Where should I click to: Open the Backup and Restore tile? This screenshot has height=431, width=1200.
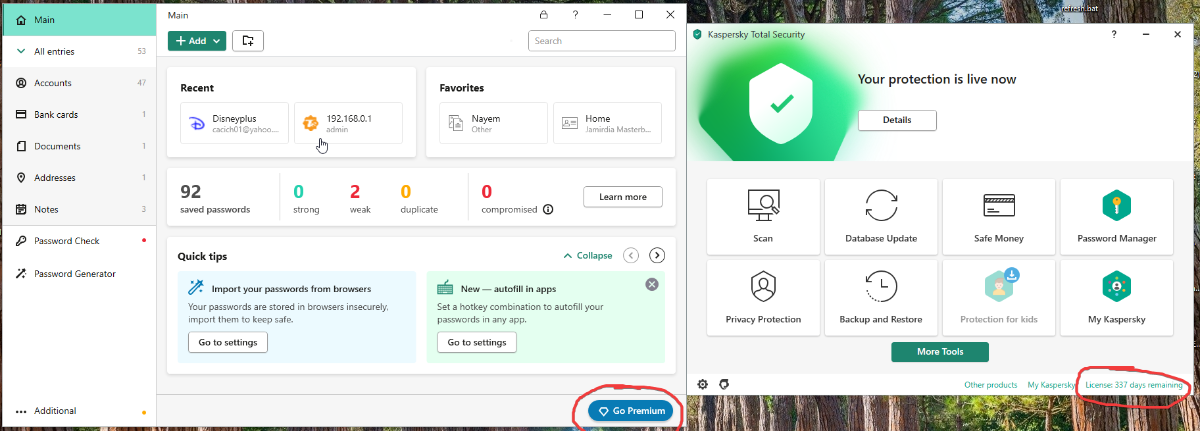coord(881,297)
